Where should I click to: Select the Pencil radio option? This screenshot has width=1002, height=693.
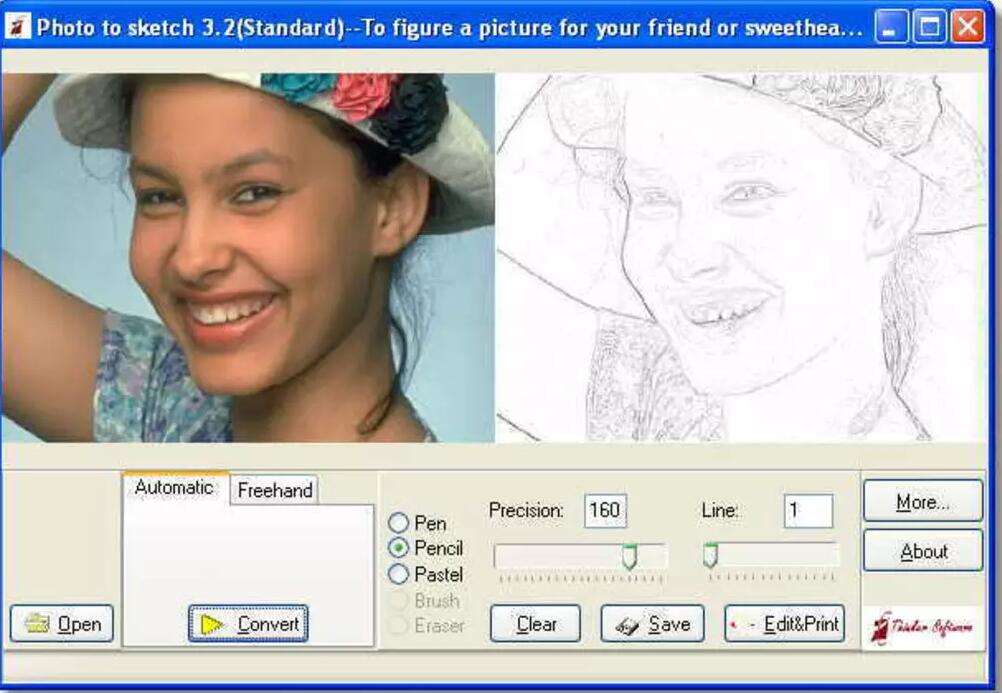tap(399, 548)
